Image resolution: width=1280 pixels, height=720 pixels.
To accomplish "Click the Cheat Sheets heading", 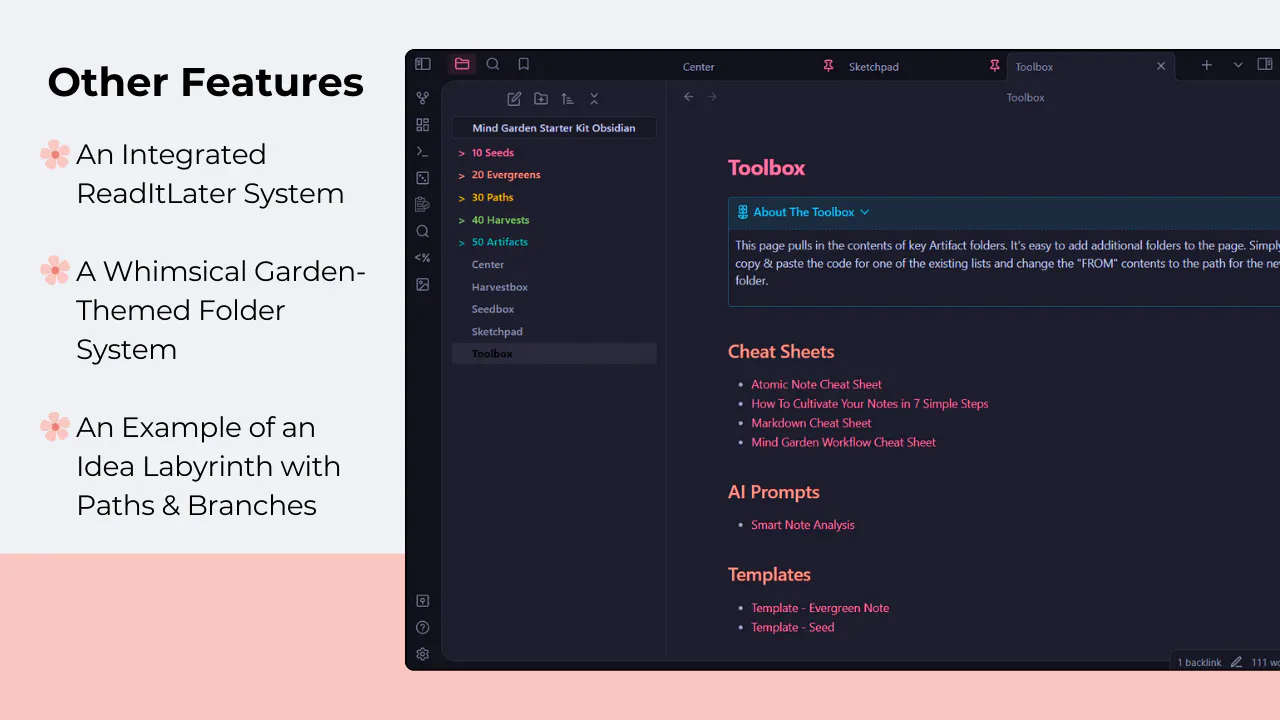I will pyautogui.click(x=781, y=352).
